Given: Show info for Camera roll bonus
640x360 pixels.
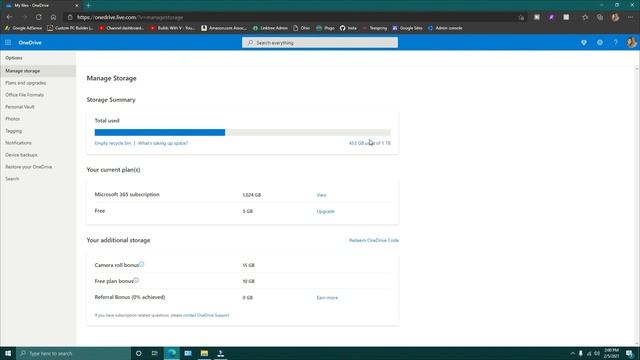Looking at the screenshot, I should [x=141, y=264].
